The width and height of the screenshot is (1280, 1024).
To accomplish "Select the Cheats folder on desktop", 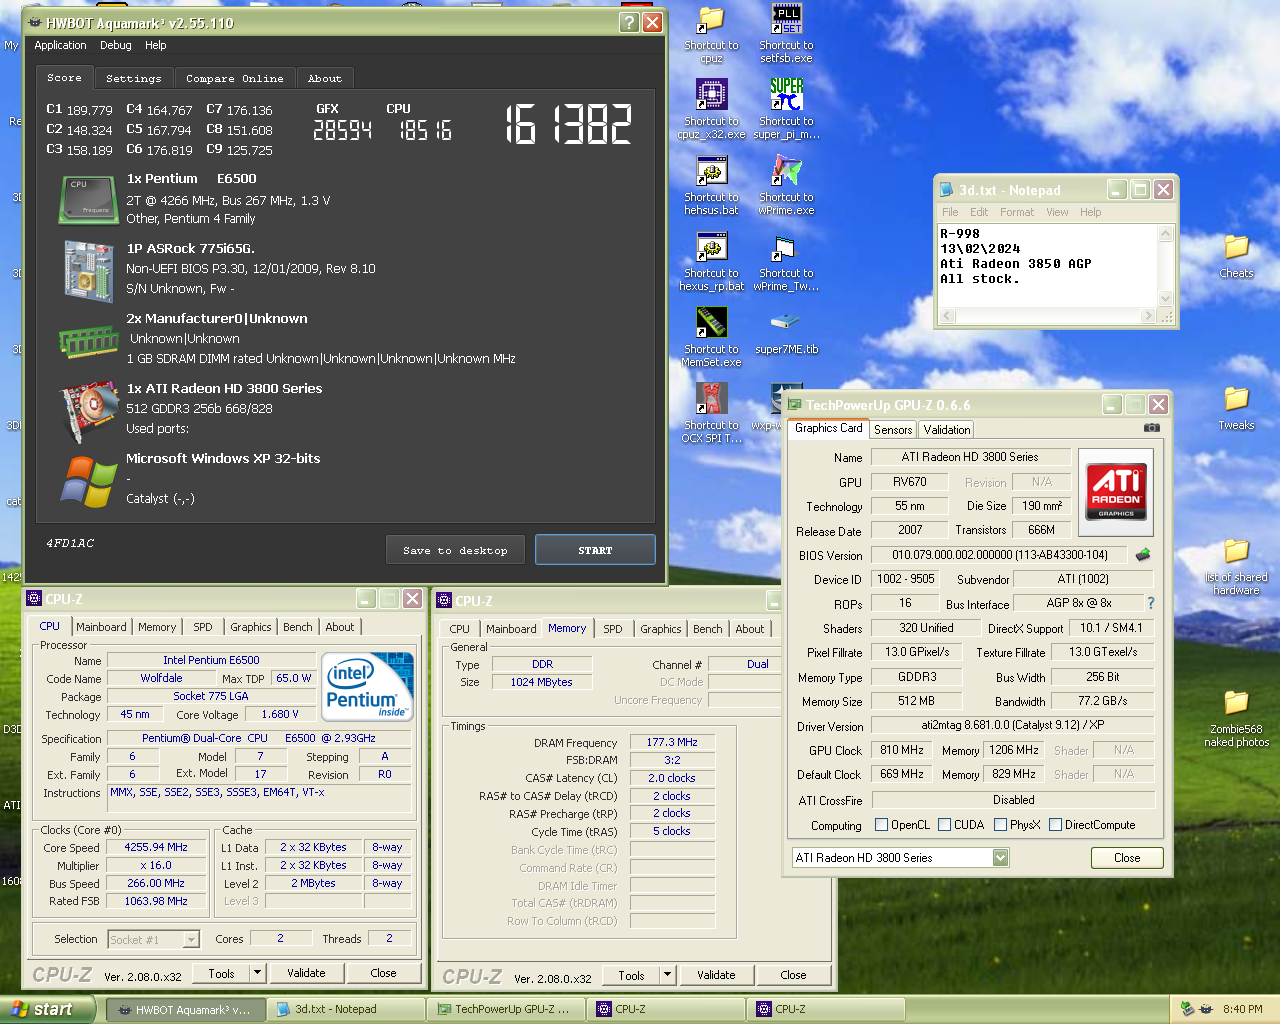I will [1236, 256].
